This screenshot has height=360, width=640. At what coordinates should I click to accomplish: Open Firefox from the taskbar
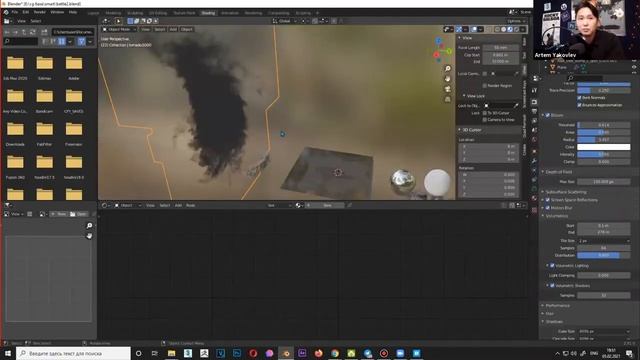[318, 353]
